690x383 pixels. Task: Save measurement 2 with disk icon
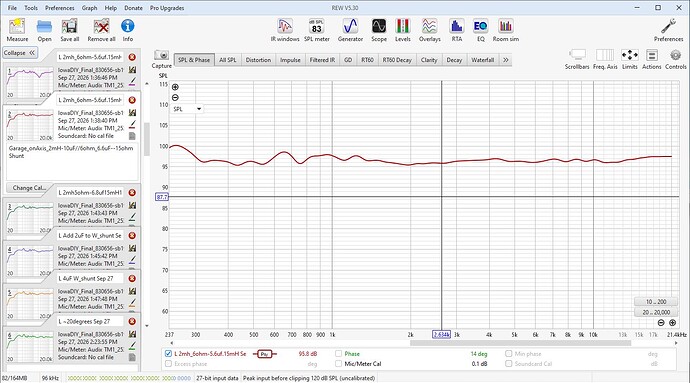(x=132, y=113)
